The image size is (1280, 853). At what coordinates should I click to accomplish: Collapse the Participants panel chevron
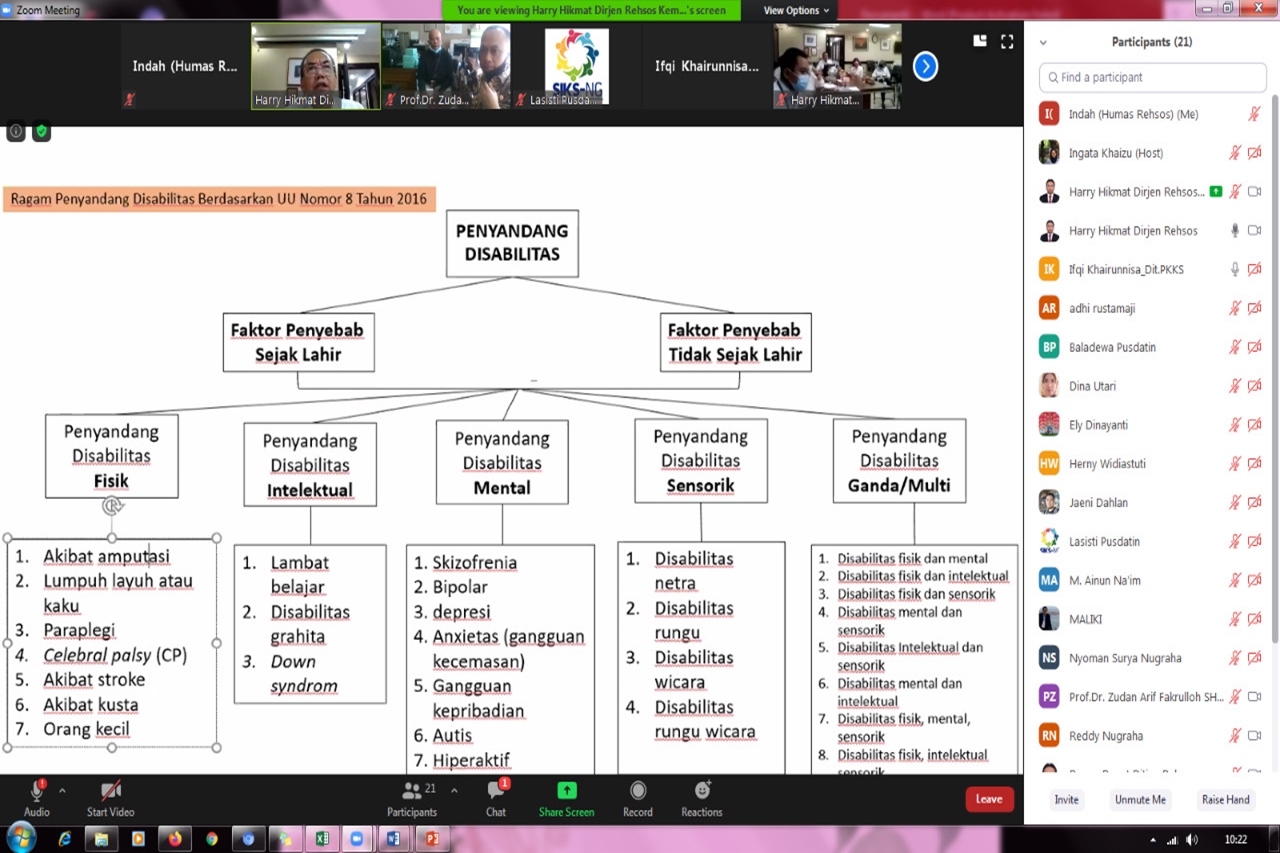tap(1043, 43)
